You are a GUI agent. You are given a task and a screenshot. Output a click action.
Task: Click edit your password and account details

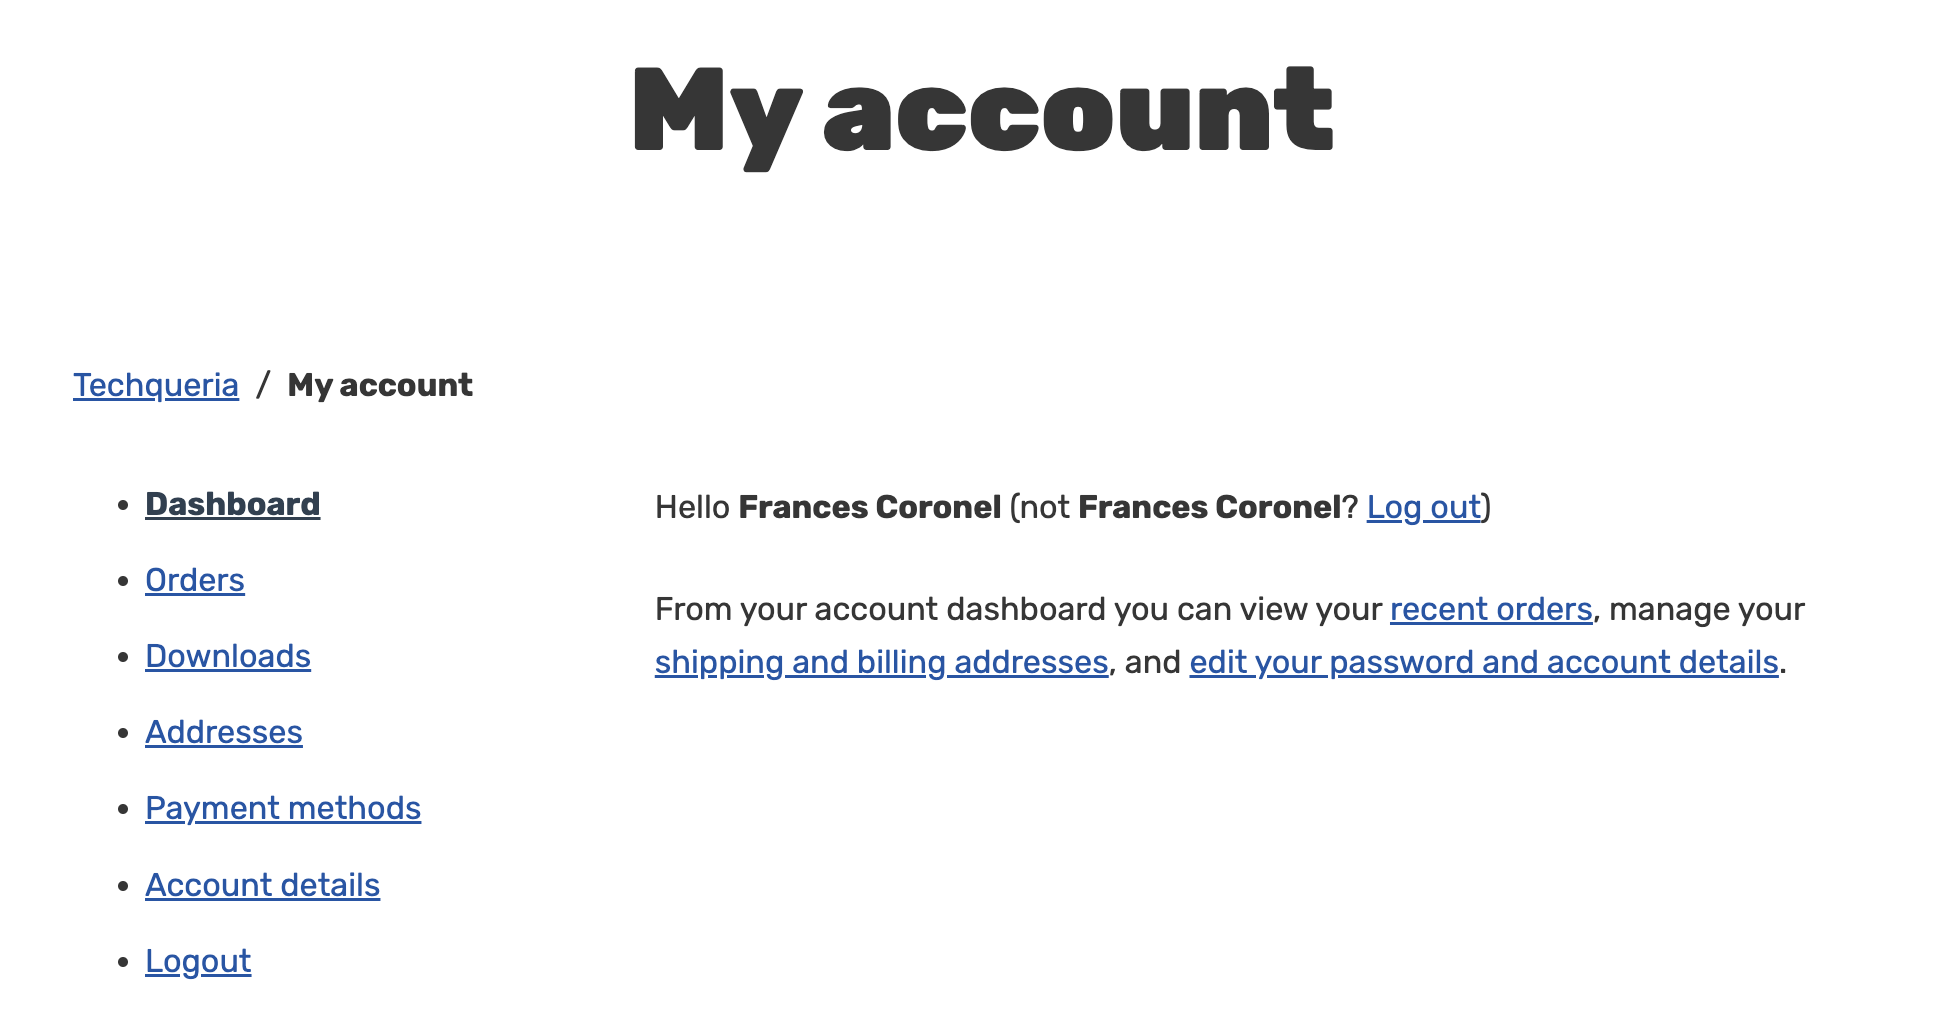pos(1483,662)
